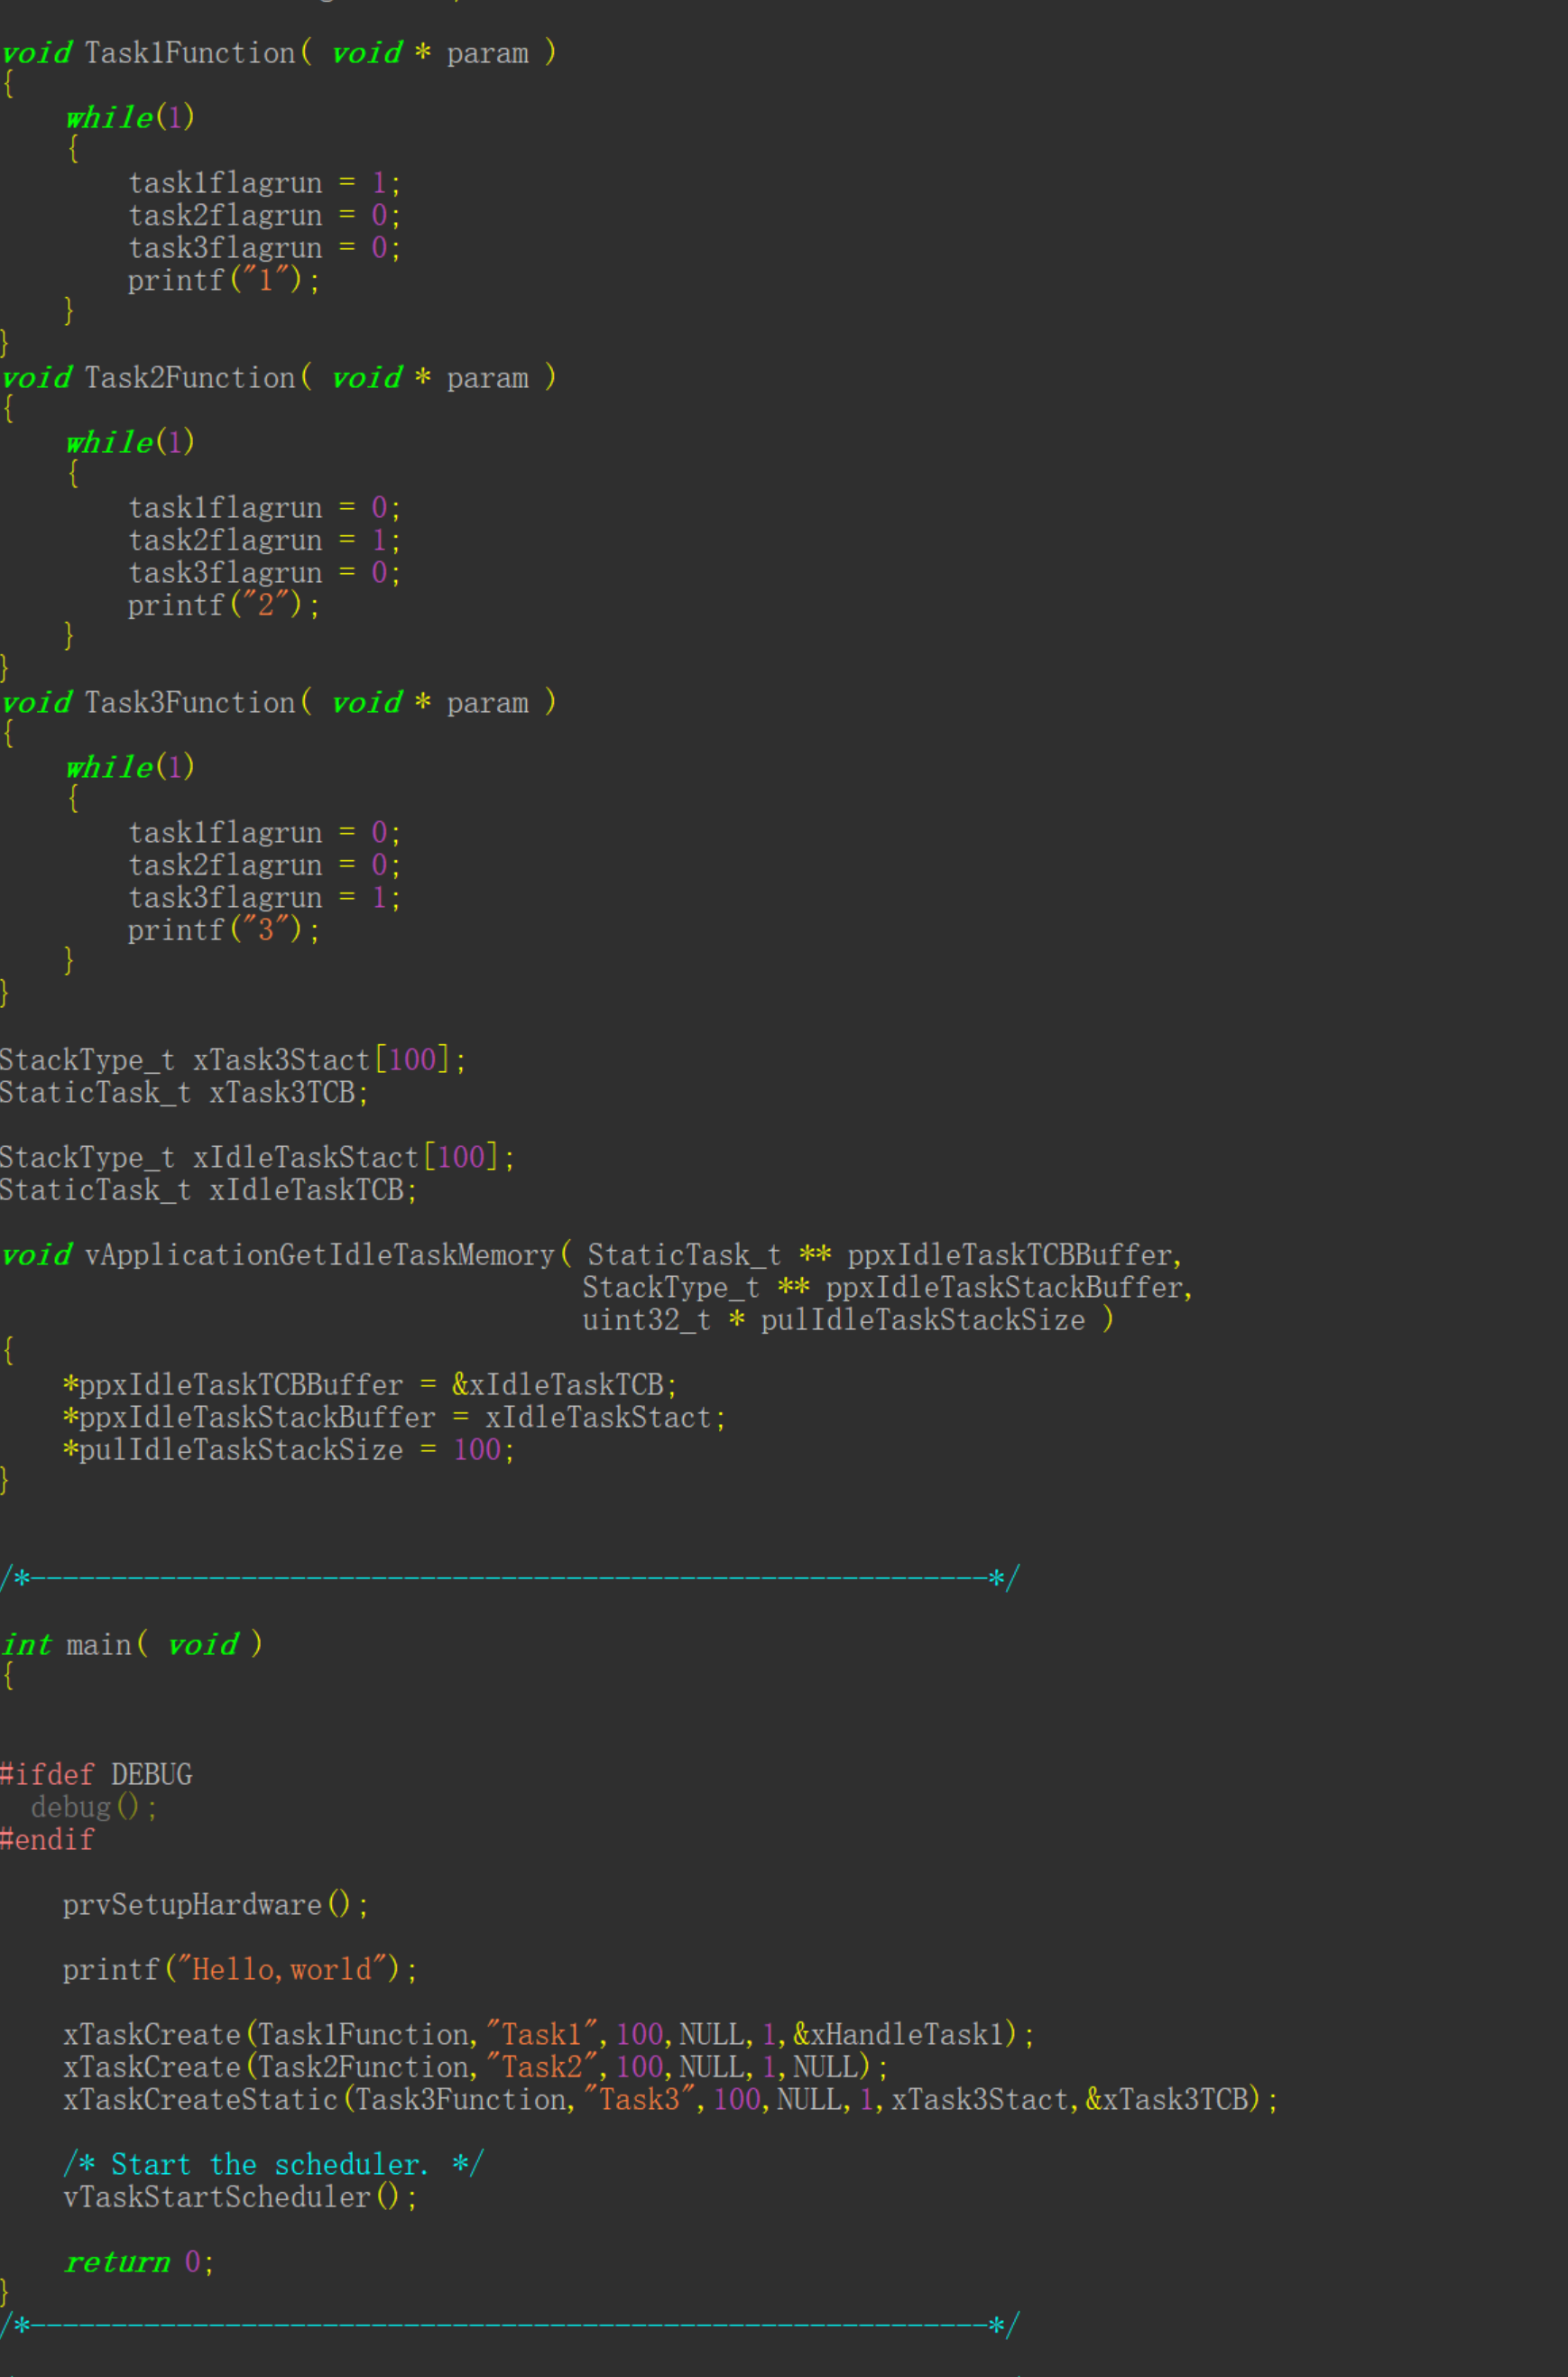The width and height of the screenshot is (1568, 2377).
Task: Click pulIdleTaskStackSize parameter in declaration
Action: [x=922, y=1320]
